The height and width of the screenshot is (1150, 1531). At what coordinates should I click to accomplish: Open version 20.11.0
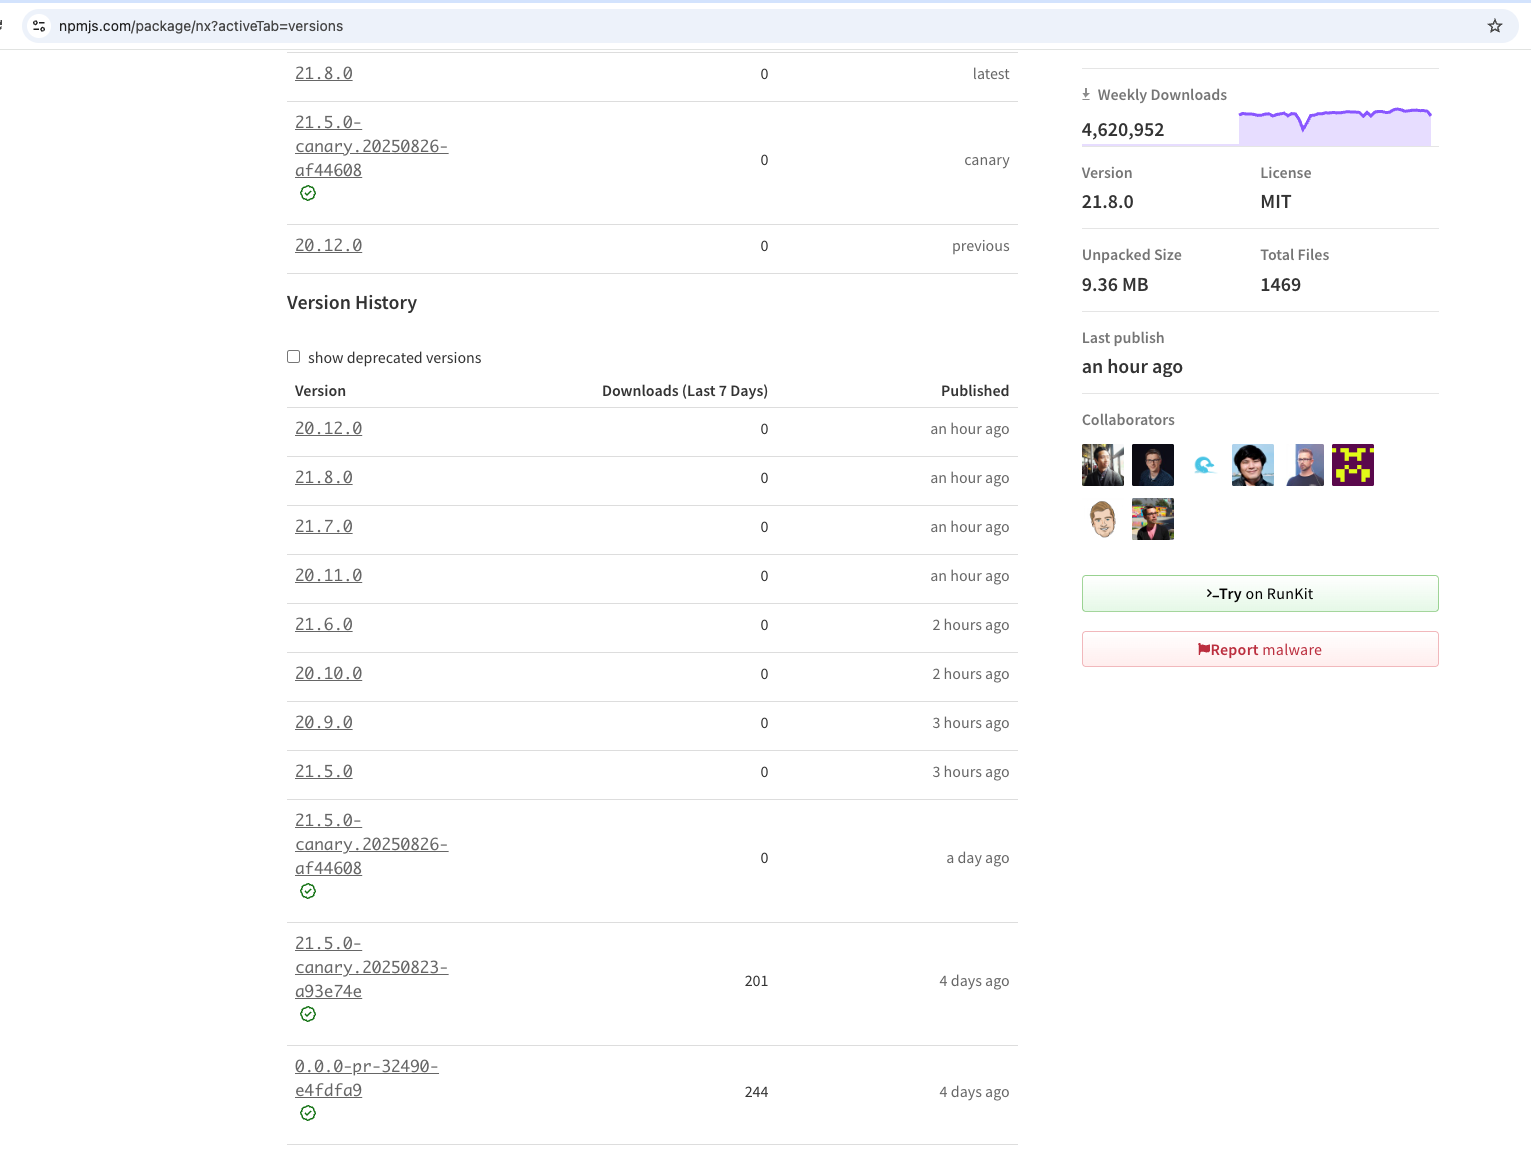click(328, 575)
